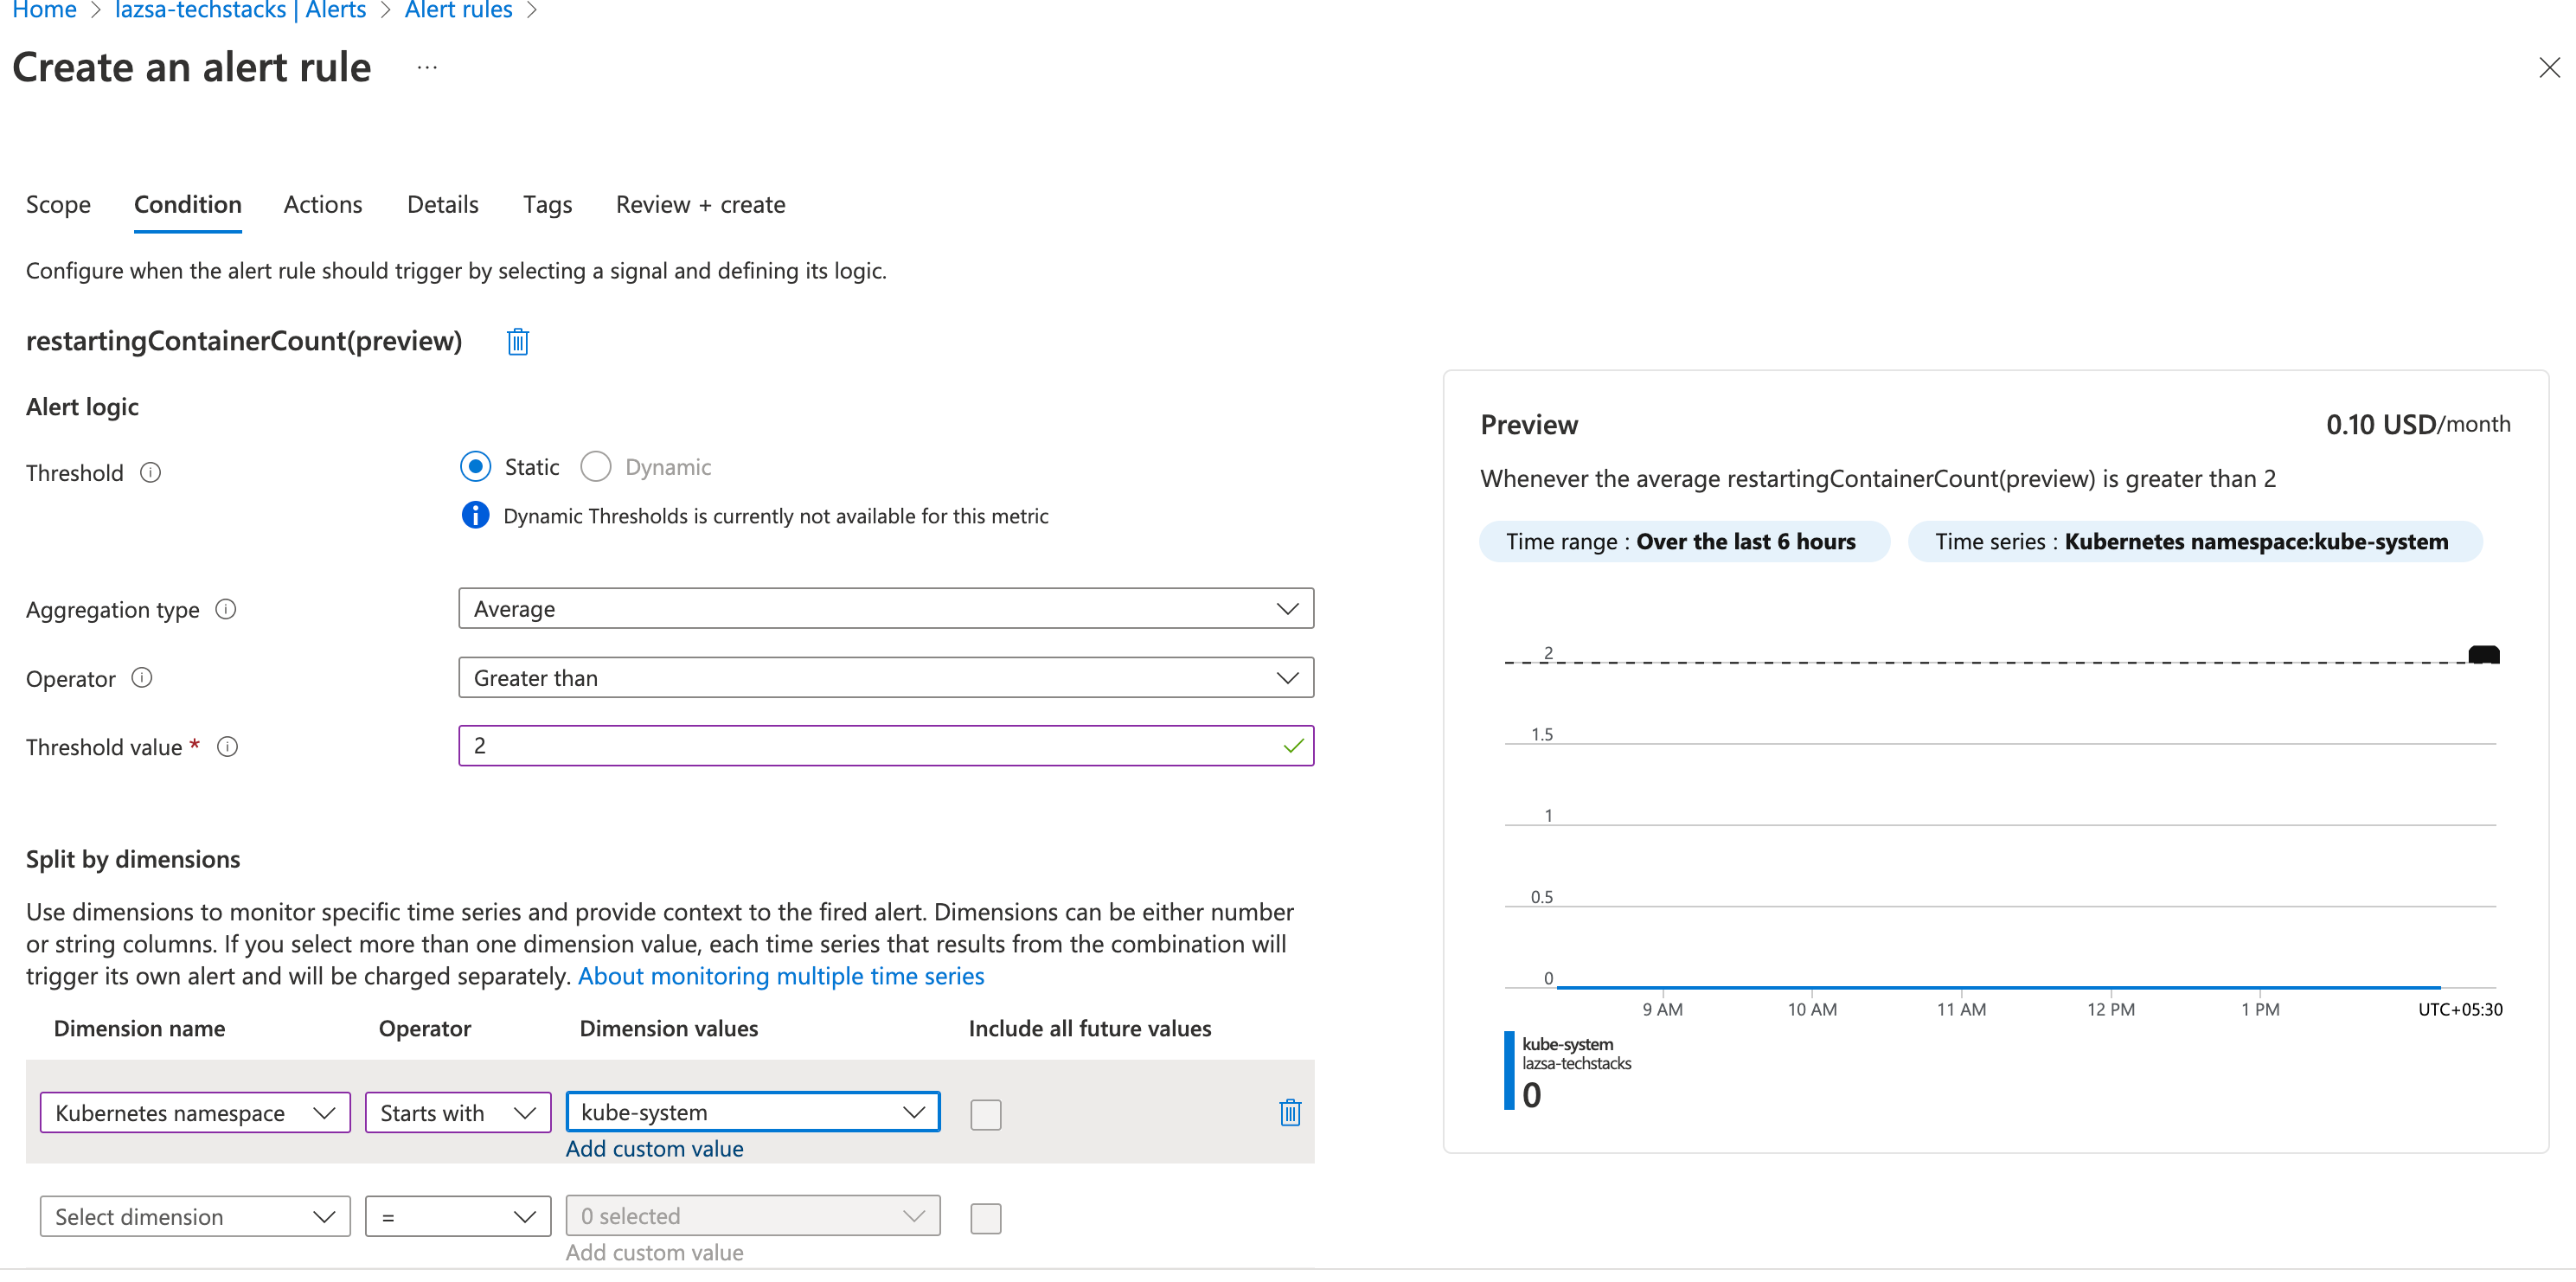
Task: Open the Select dimension dropdown
Action: (195, 1216)
